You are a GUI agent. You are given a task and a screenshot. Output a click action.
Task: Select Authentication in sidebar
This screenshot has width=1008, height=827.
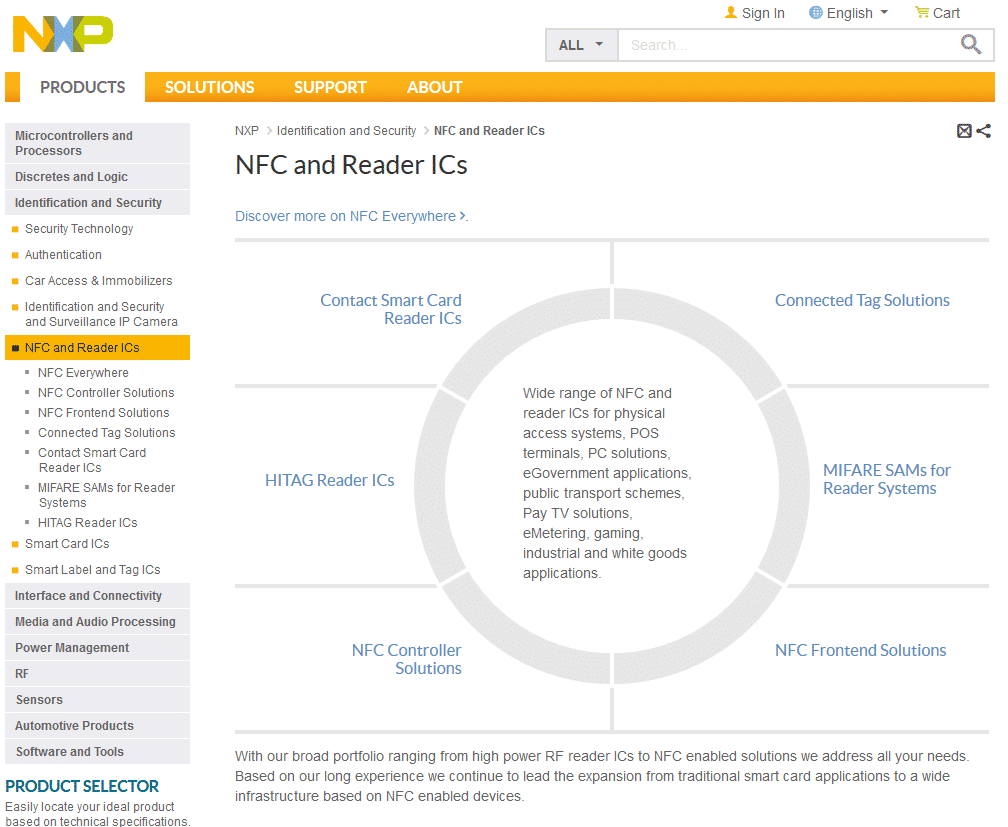[63, 255]
